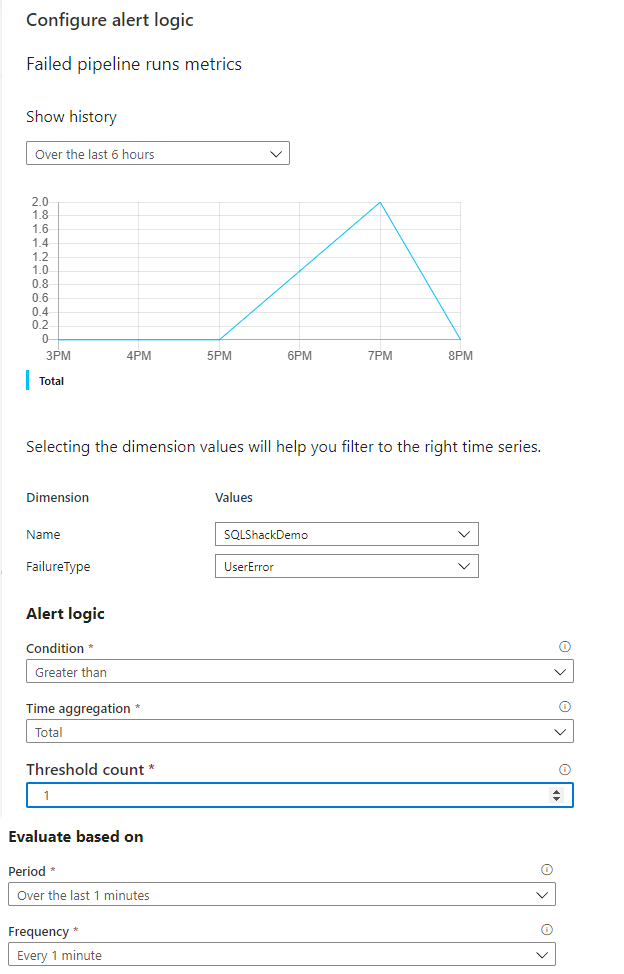Click the chevron arrow on FailureType dropdown

pyautogui.click(x=463, y=566)
